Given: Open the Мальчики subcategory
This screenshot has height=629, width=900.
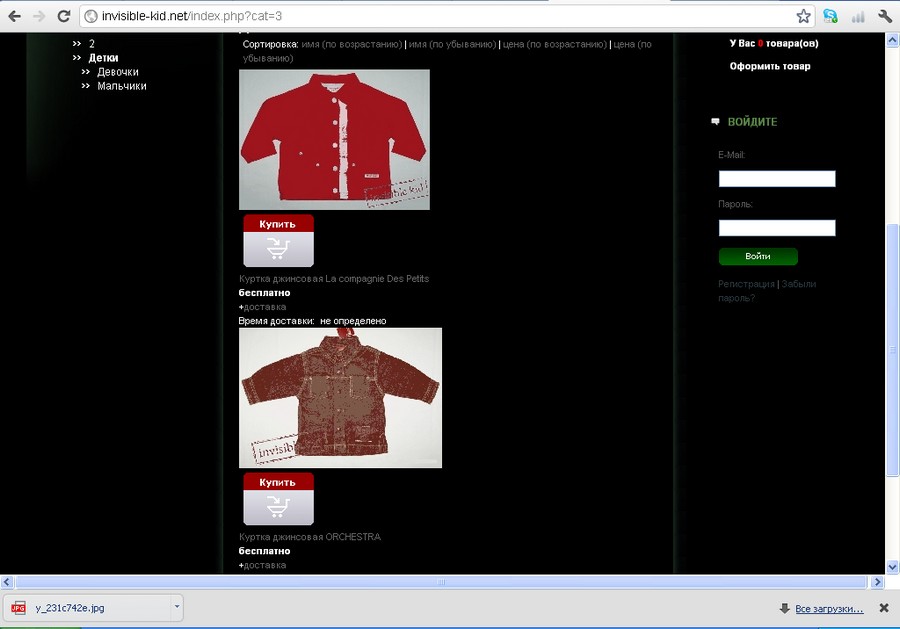Looking at the screenshot, I should (122, 86).
